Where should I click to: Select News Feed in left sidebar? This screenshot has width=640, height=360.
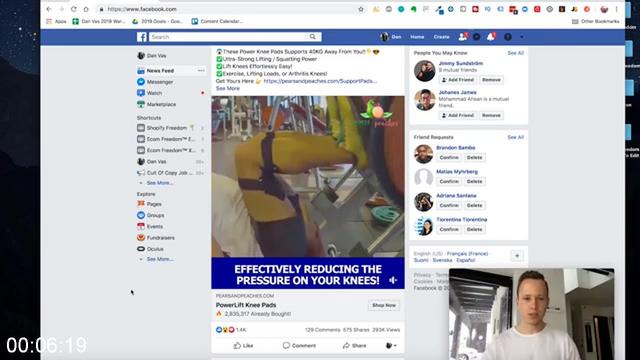[160, 71]
